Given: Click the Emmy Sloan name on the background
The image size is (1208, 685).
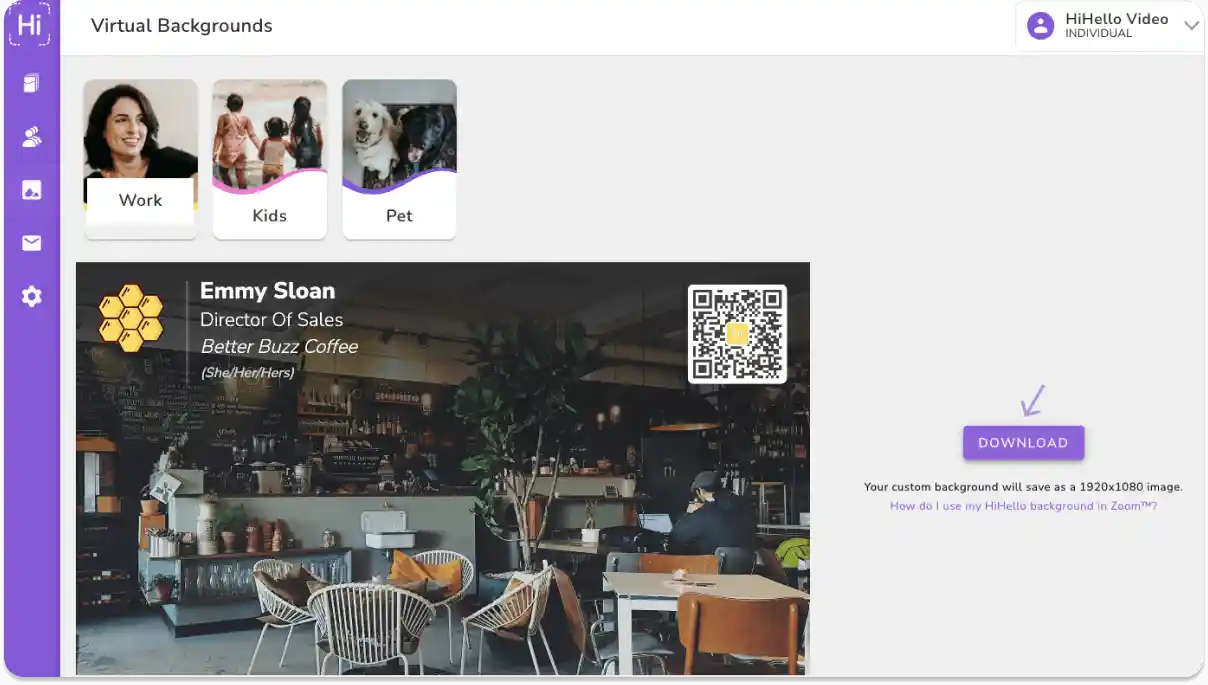Looking at the screenshot, I should click(x=267, y=291).
